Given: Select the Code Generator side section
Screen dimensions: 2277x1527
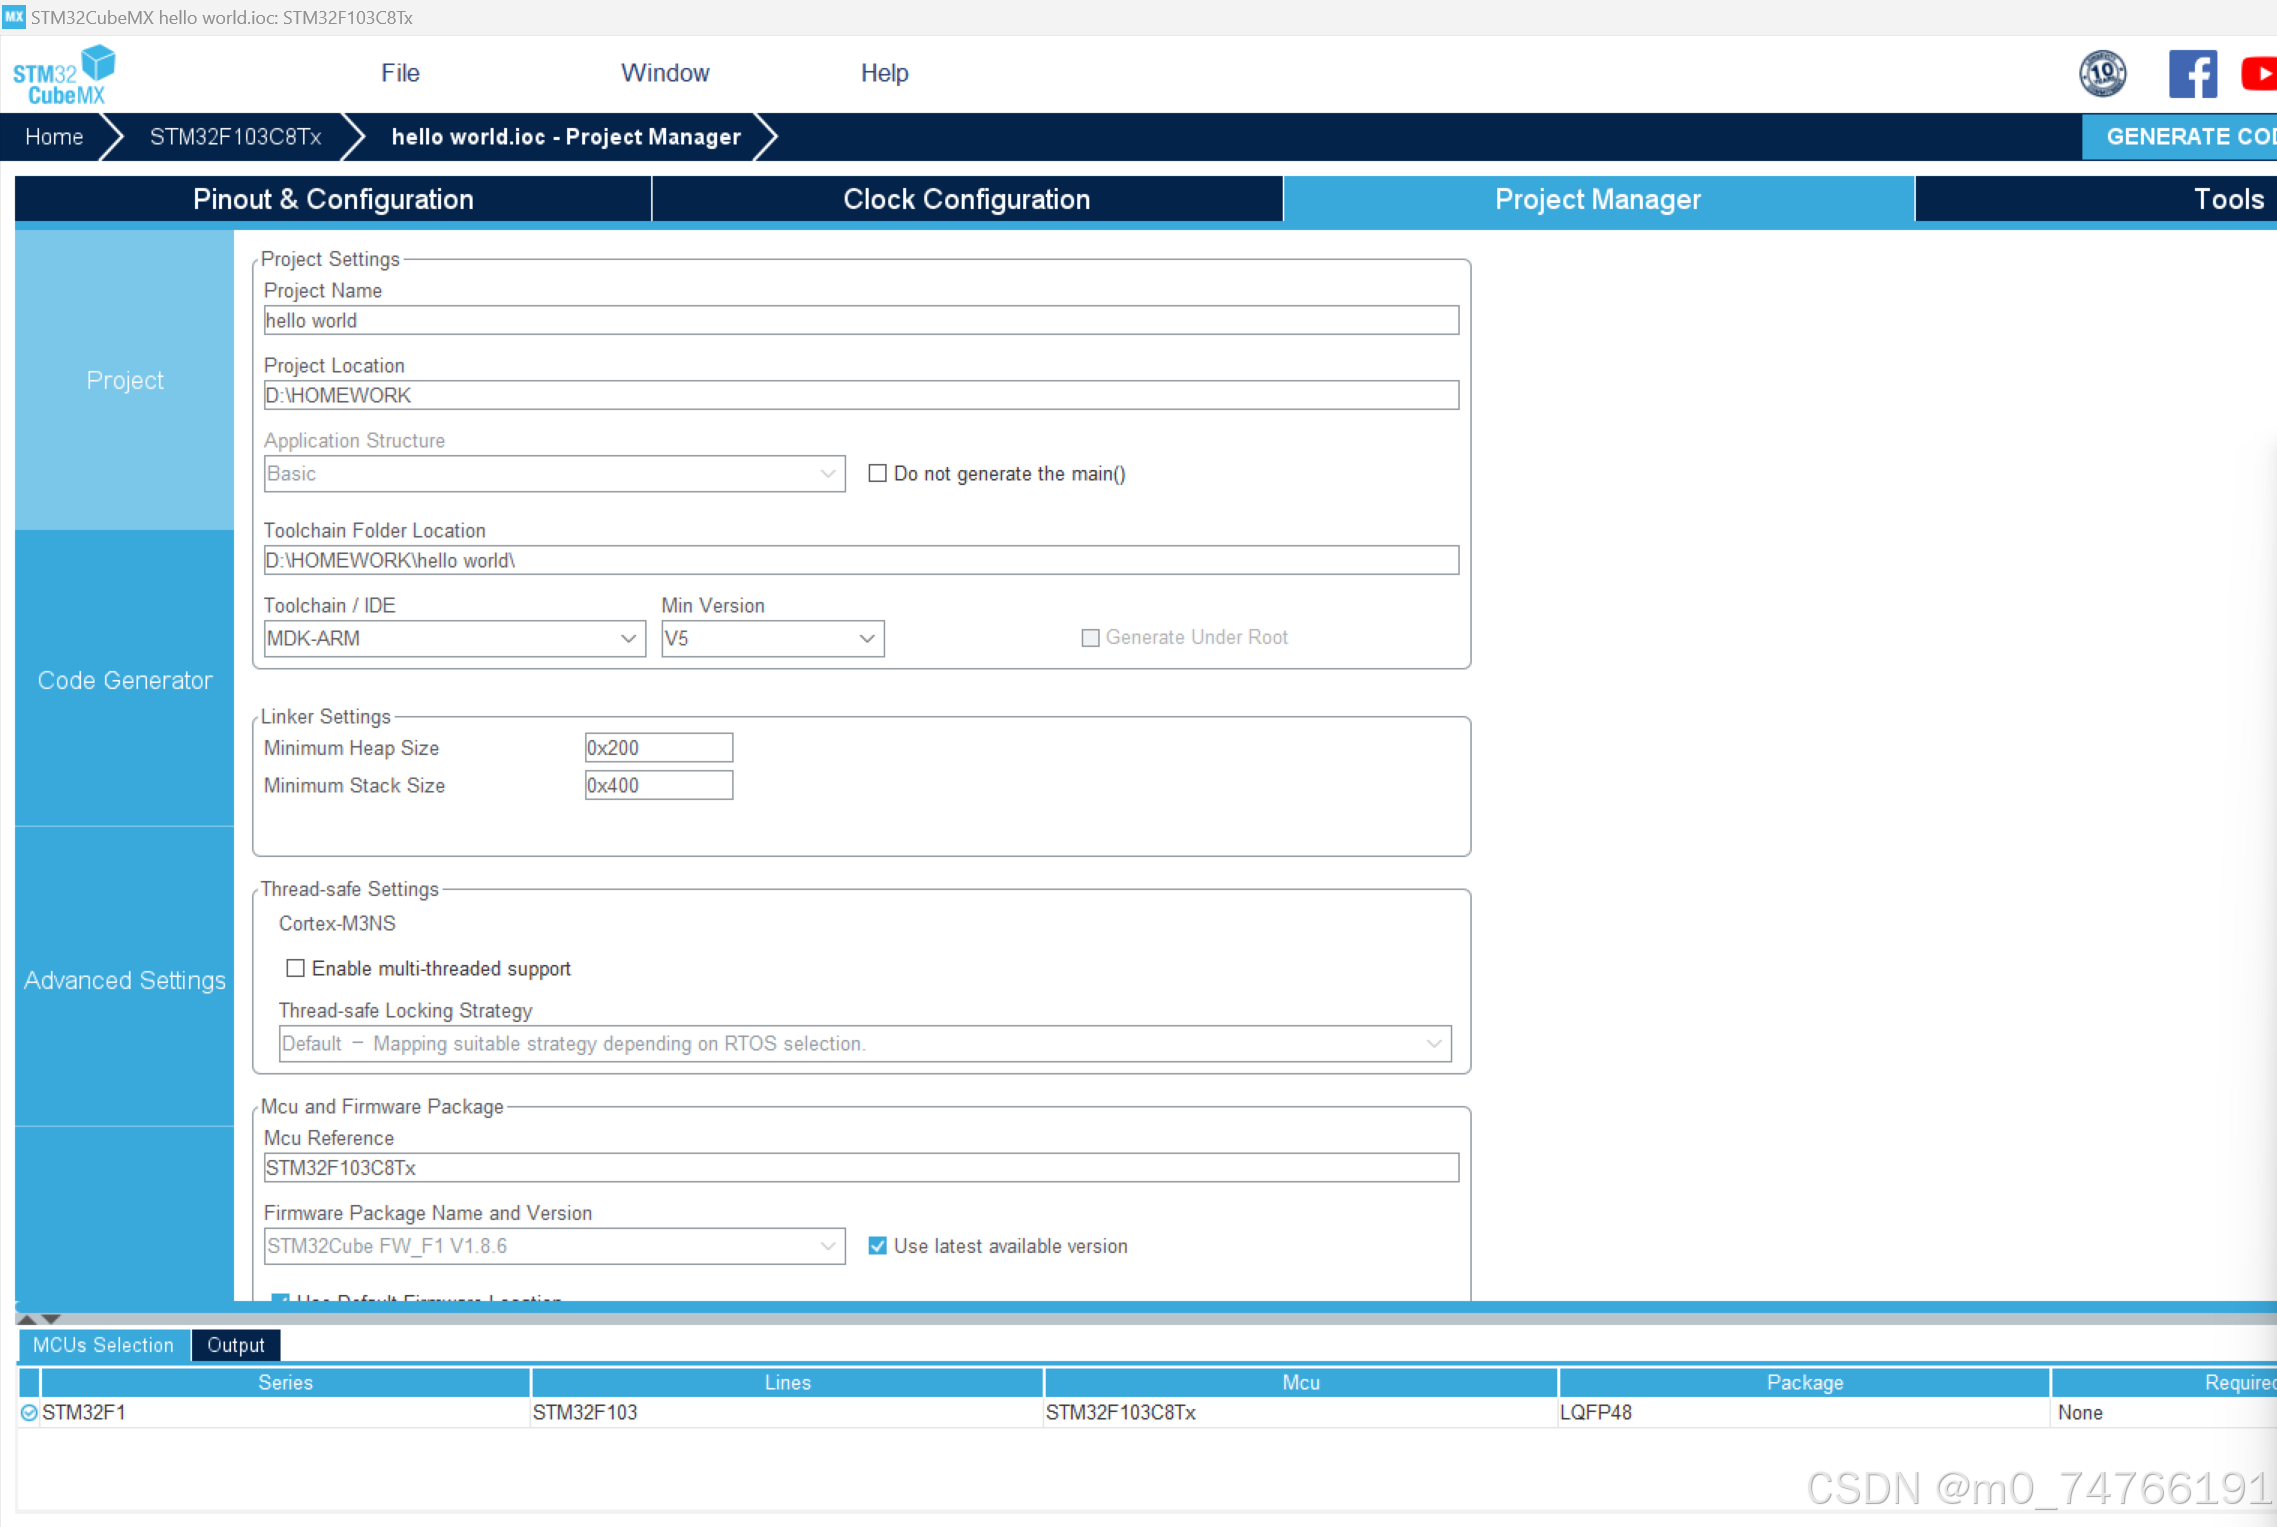Looking at the screenshot, I should [125, 680].
